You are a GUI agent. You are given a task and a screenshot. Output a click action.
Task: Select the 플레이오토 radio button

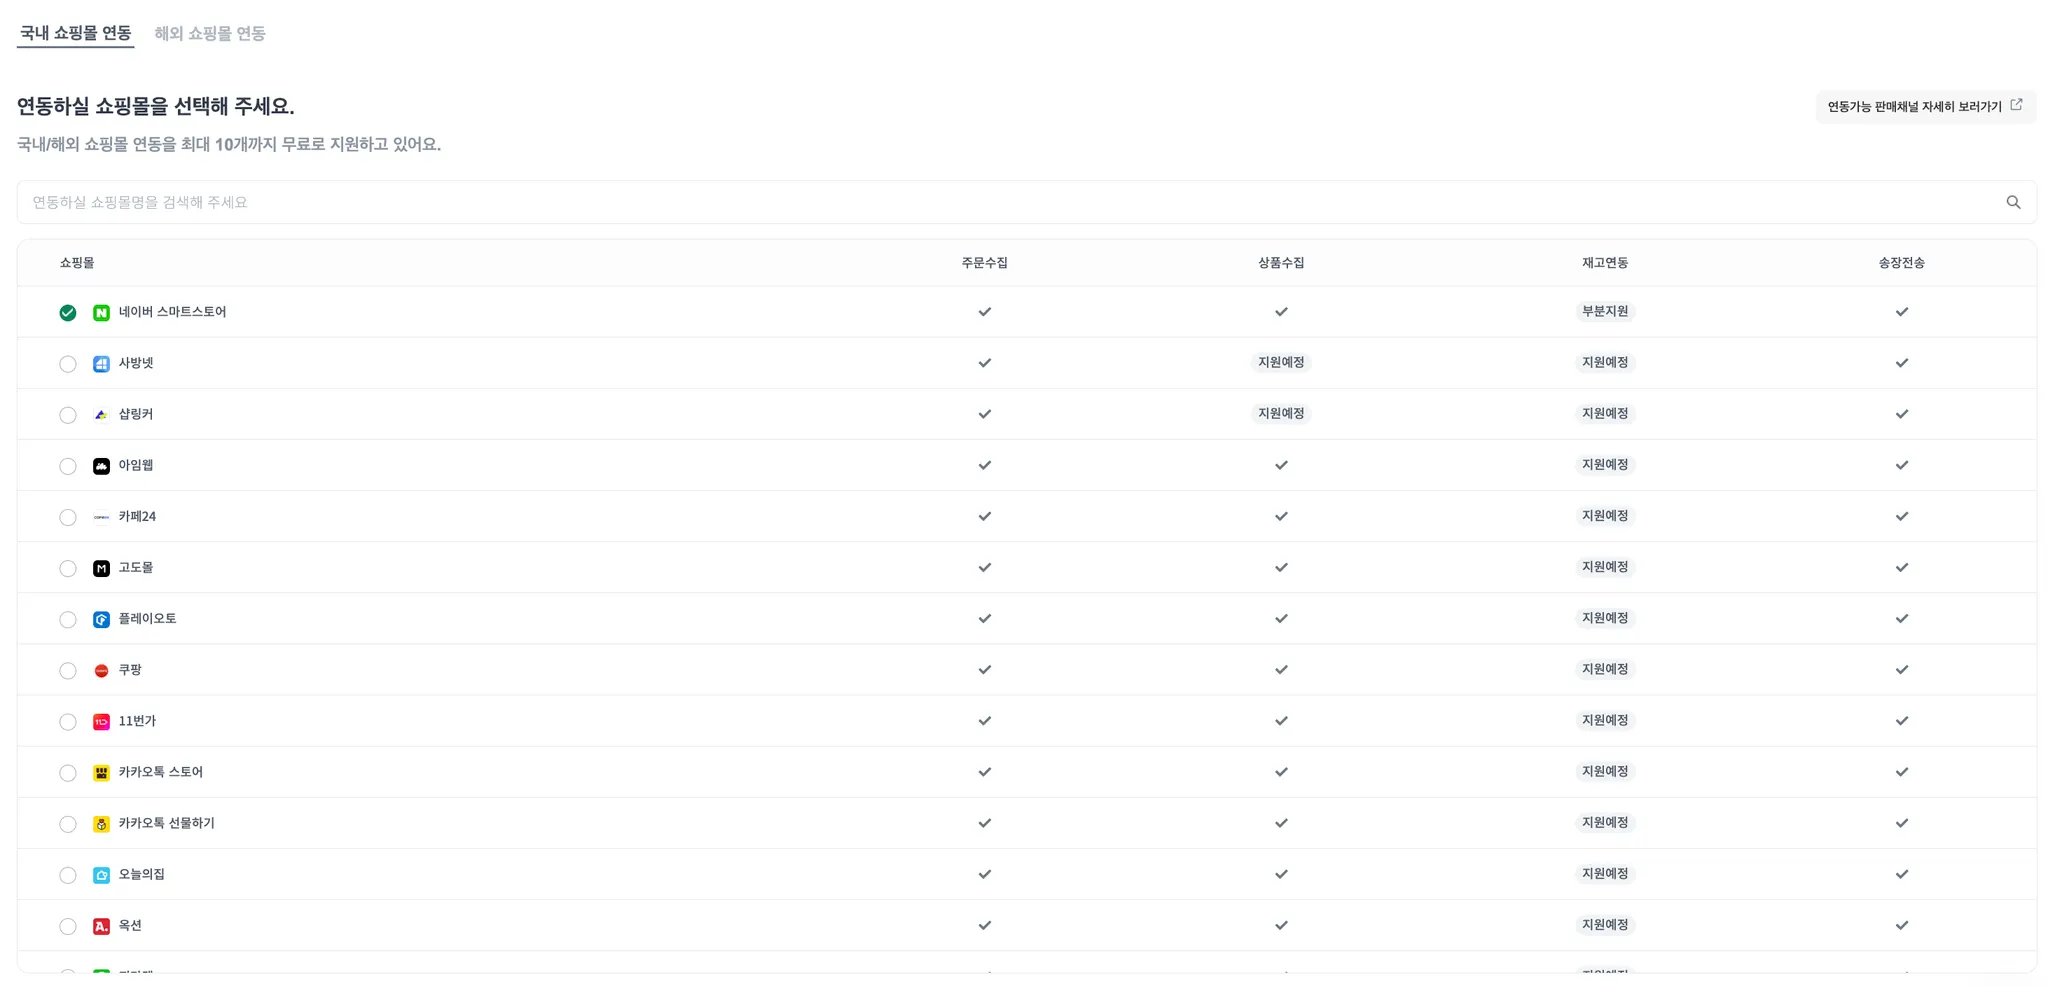[x=68, y=620]
